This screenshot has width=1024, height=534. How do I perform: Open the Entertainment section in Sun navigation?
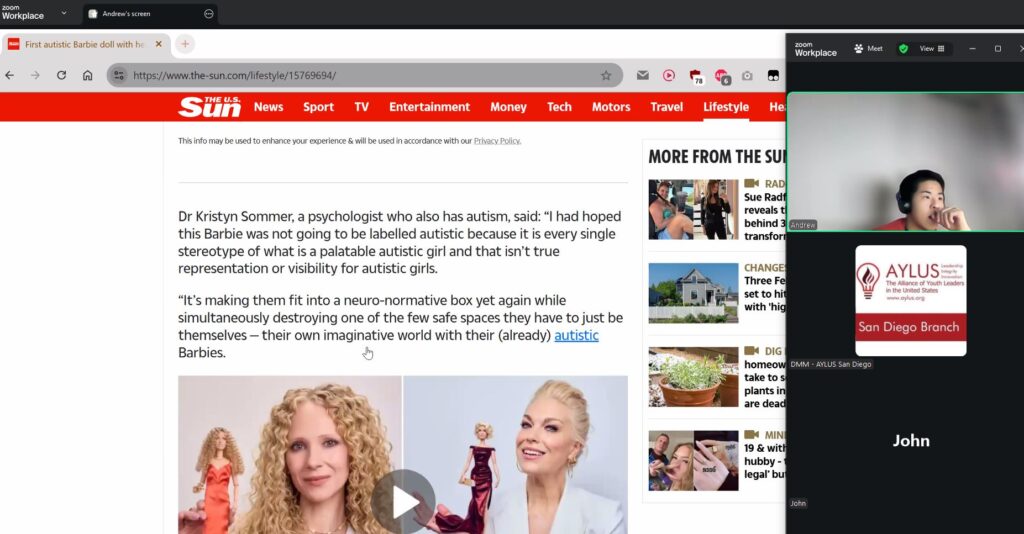pos(429,107)
